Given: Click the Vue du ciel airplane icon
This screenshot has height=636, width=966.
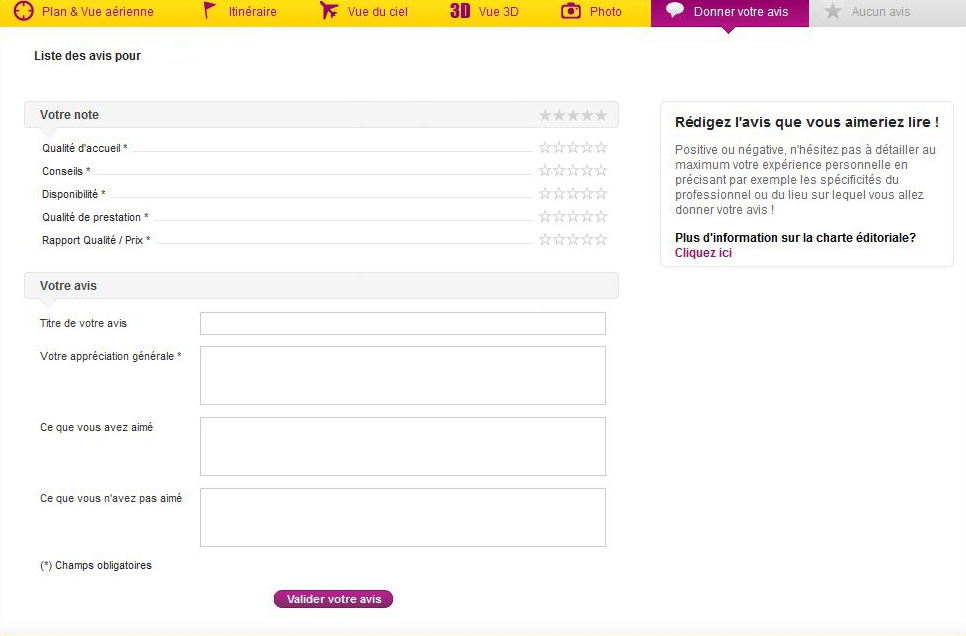Looking at the screenshot, I should [x=329, y=12].
